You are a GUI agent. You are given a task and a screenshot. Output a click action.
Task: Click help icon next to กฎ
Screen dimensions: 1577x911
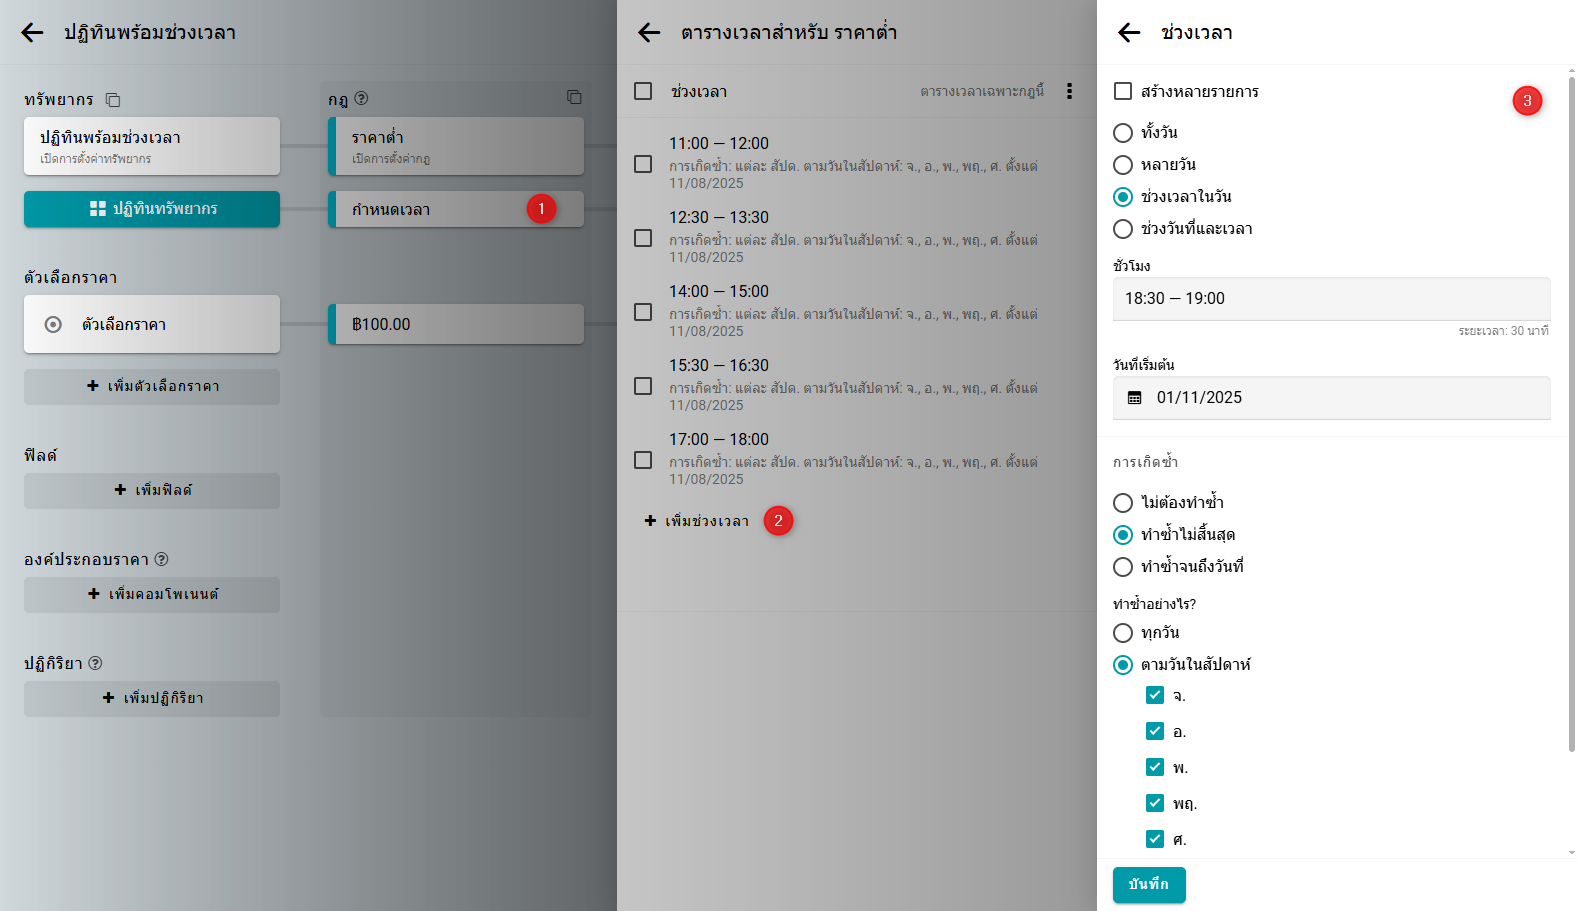pos(362,99)
